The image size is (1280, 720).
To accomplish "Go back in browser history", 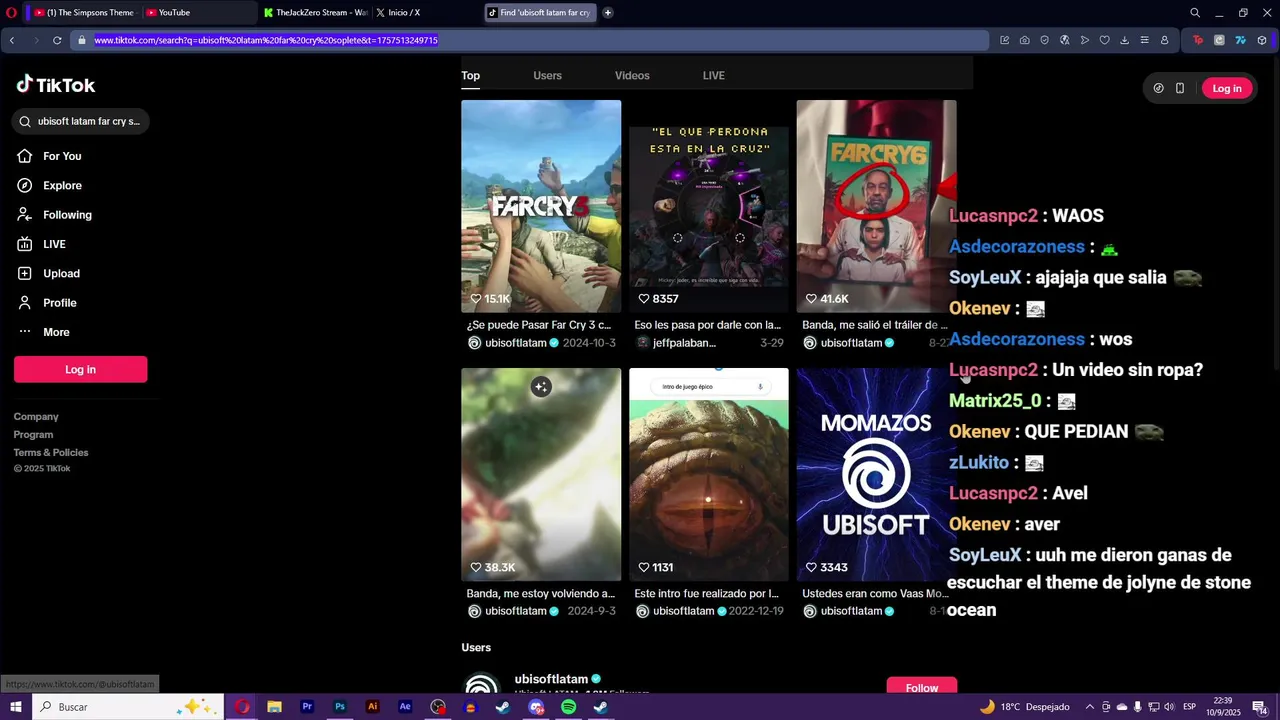I will [x=12, y=40].
